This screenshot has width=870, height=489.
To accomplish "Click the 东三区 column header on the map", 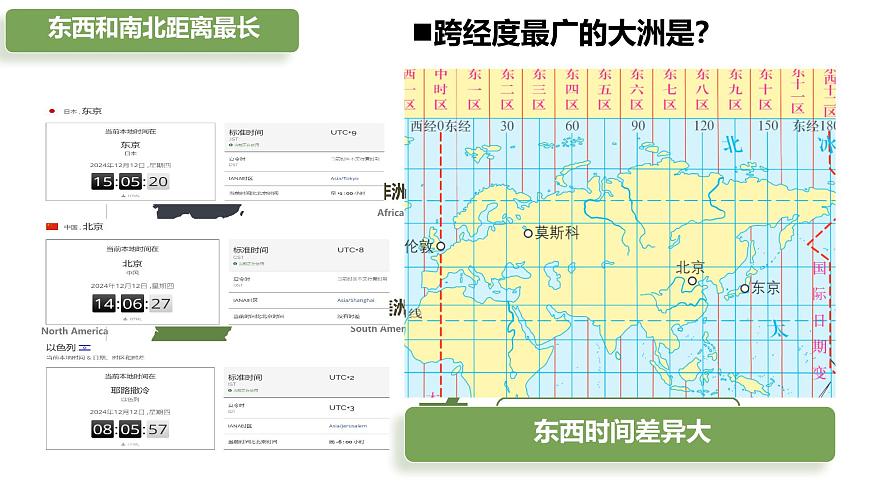I will [x=539, y=89].
